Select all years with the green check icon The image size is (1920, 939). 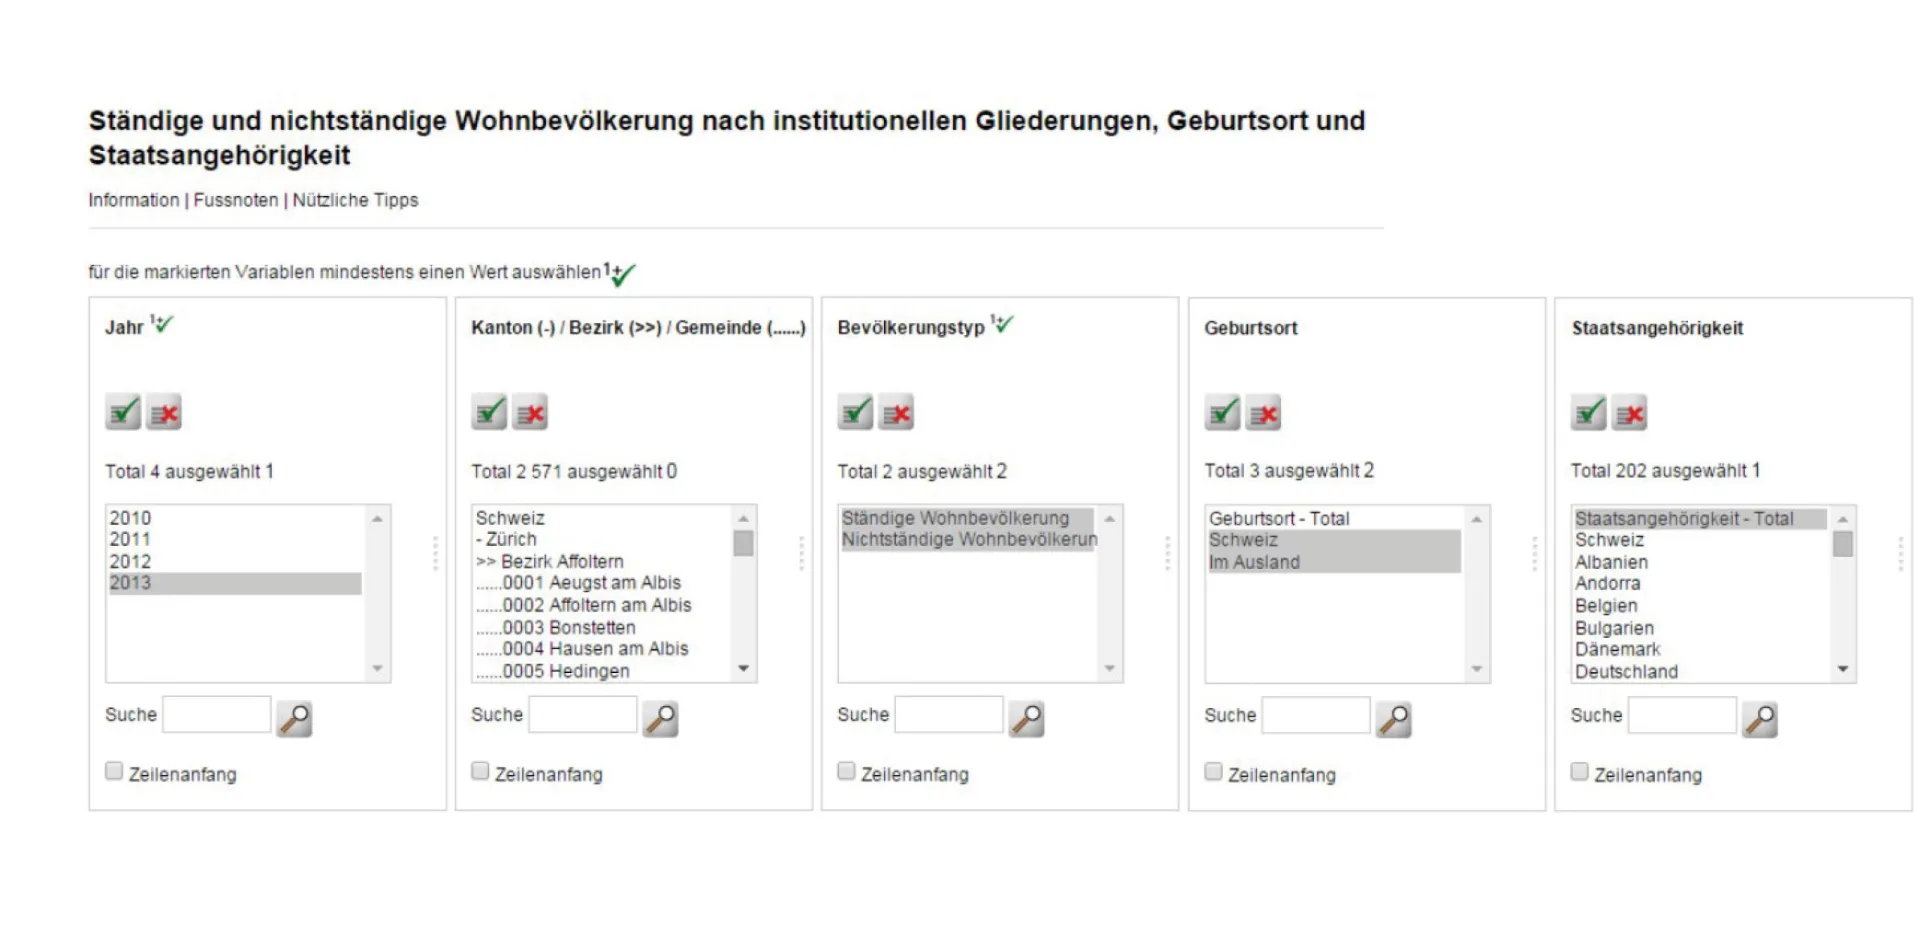(x=121, y=411)
